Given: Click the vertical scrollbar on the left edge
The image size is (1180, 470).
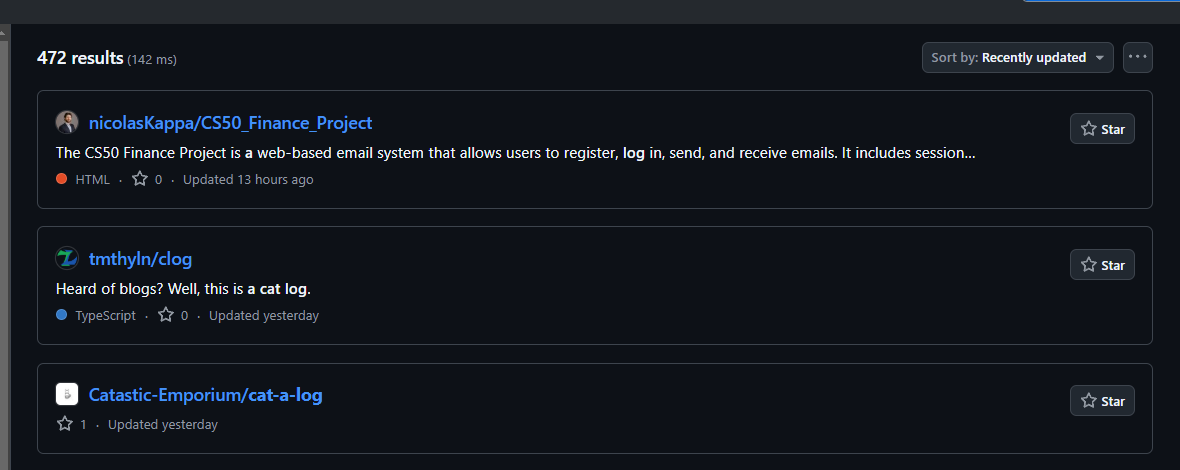Looking at the screenshot, I should point(4,200).
